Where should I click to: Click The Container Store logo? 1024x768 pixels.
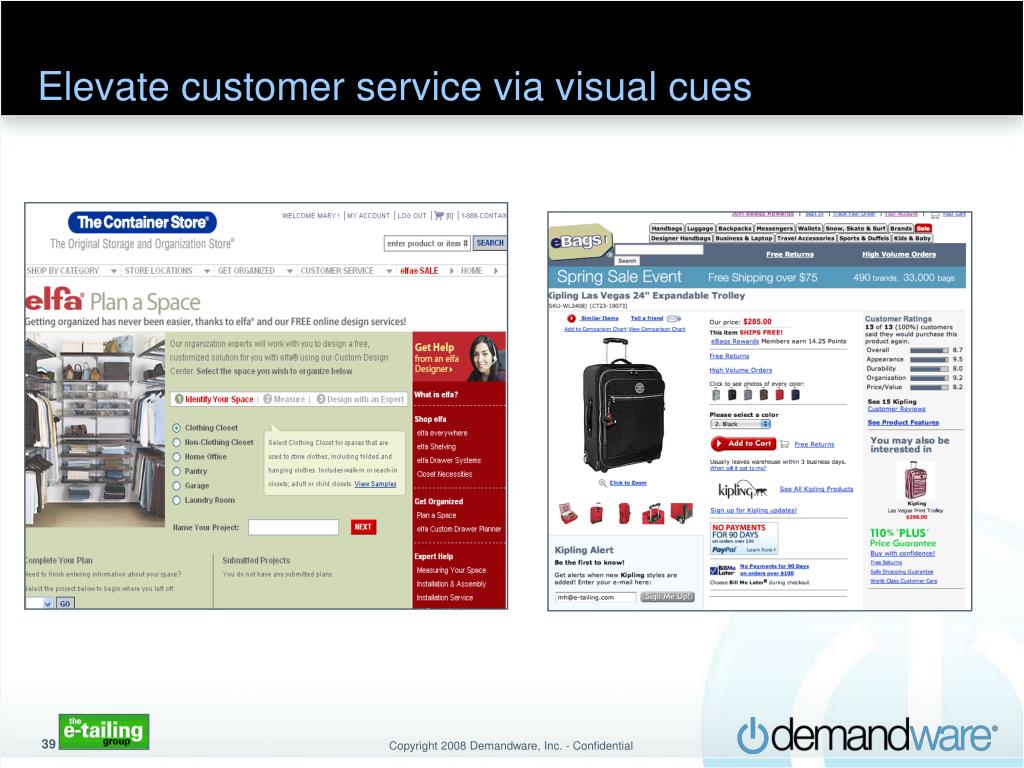(x=142, y=222)
